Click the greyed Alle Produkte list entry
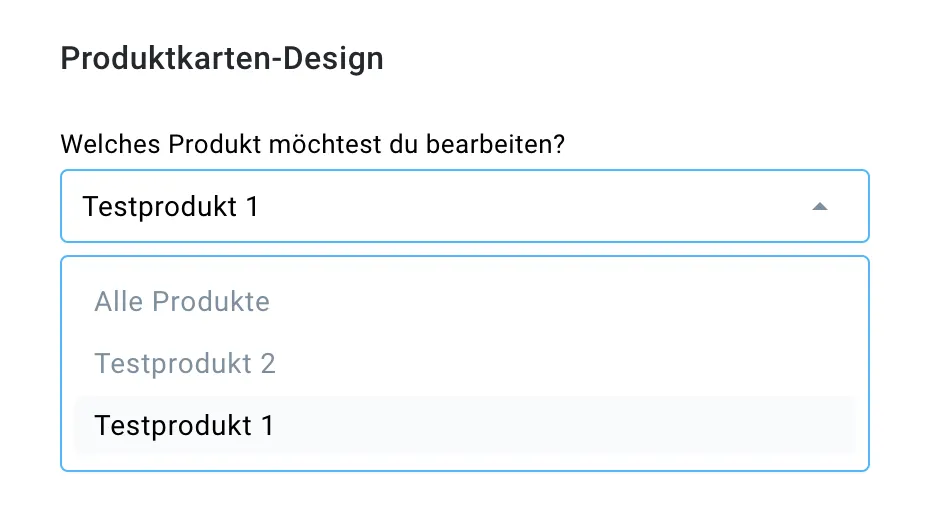This screenshot has height=514, width=926. click(464, 301)
